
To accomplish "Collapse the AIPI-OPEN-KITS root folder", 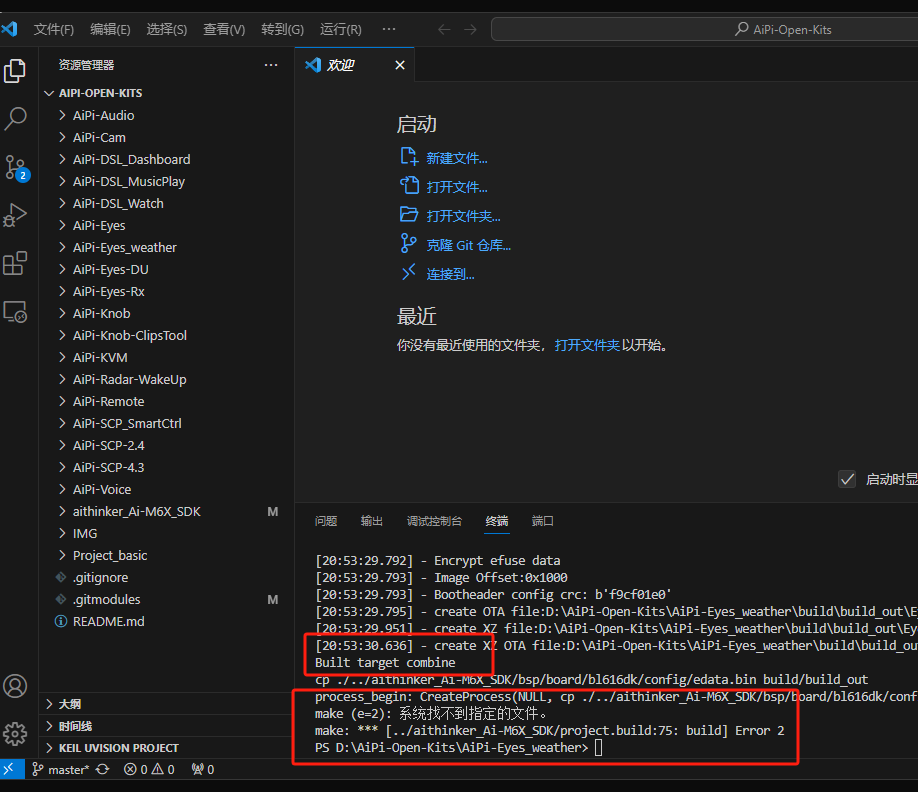I will tap(49, 93).
